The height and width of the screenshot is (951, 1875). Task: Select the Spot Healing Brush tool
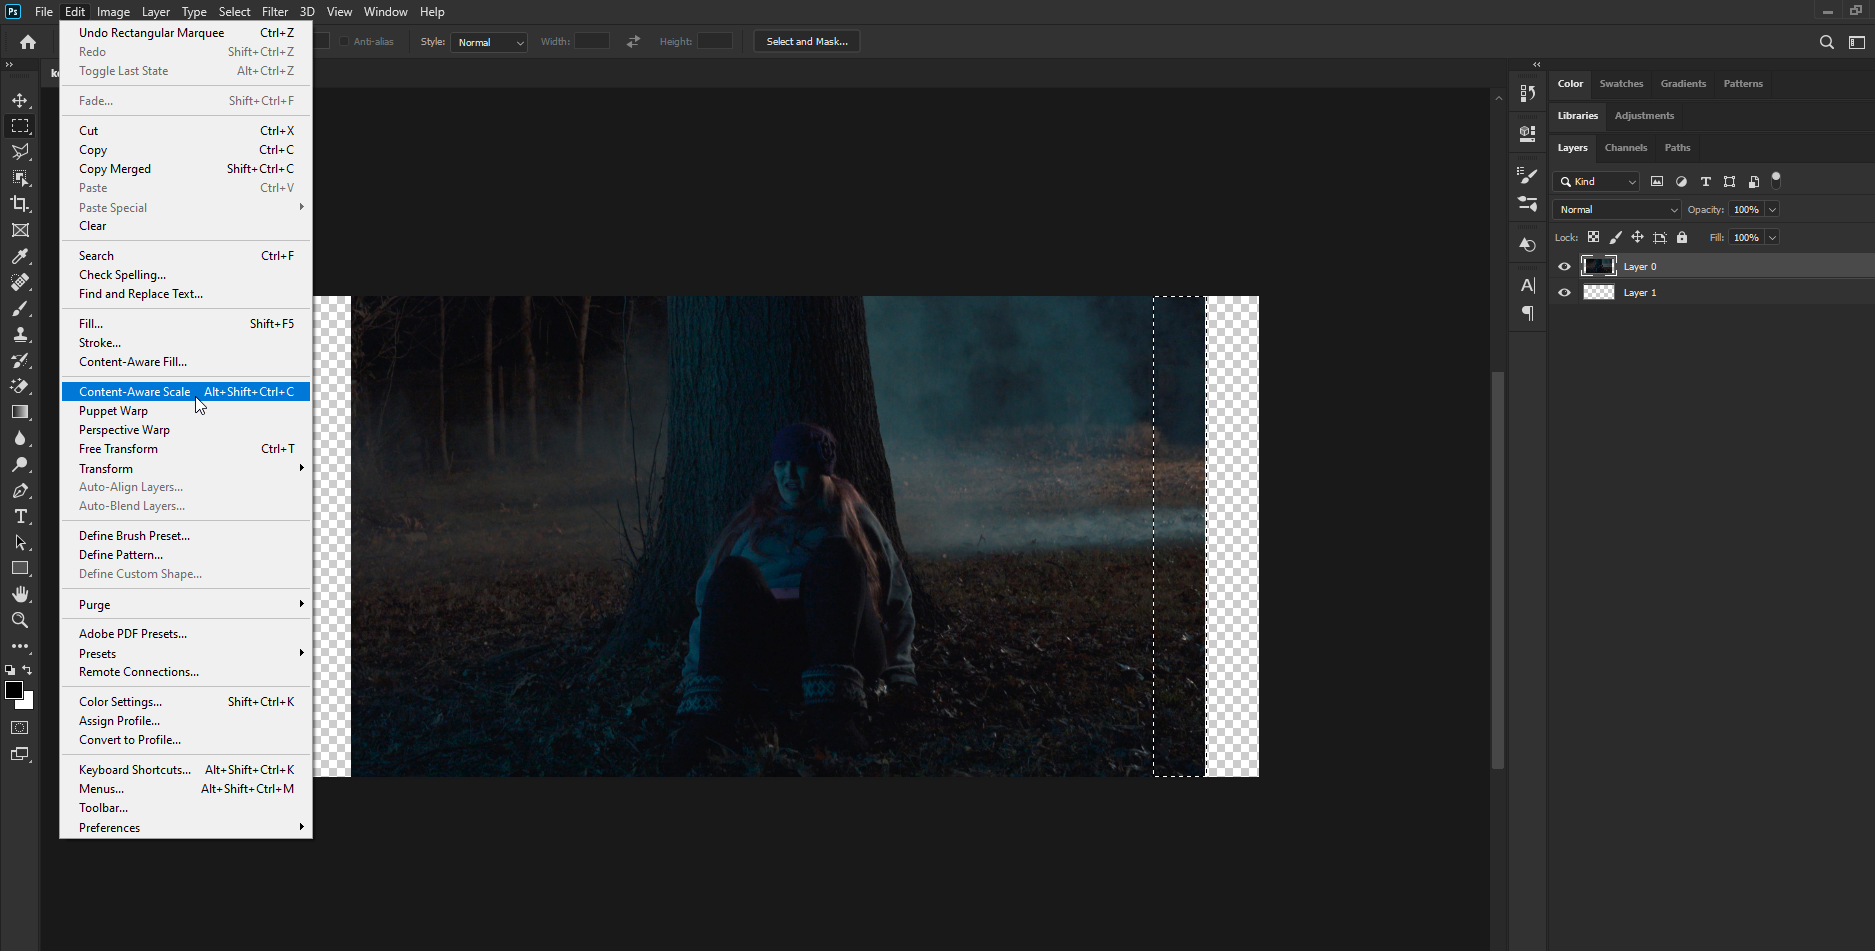(x=20, y=282)
